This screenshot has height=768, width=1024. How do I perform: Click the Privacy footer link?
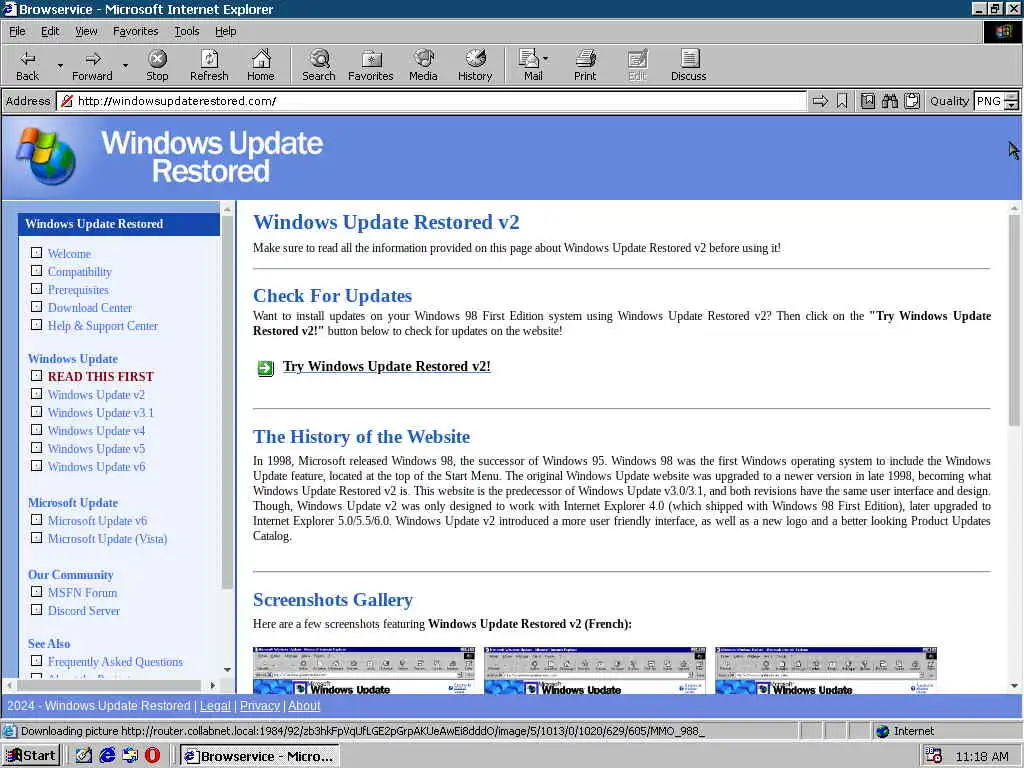click(x=259, y=705)
